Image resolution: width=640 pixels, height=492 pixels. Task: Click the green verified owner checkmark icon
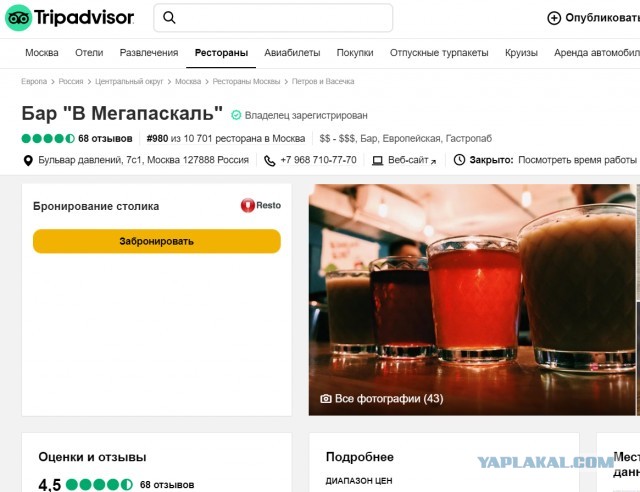point(236,115)
